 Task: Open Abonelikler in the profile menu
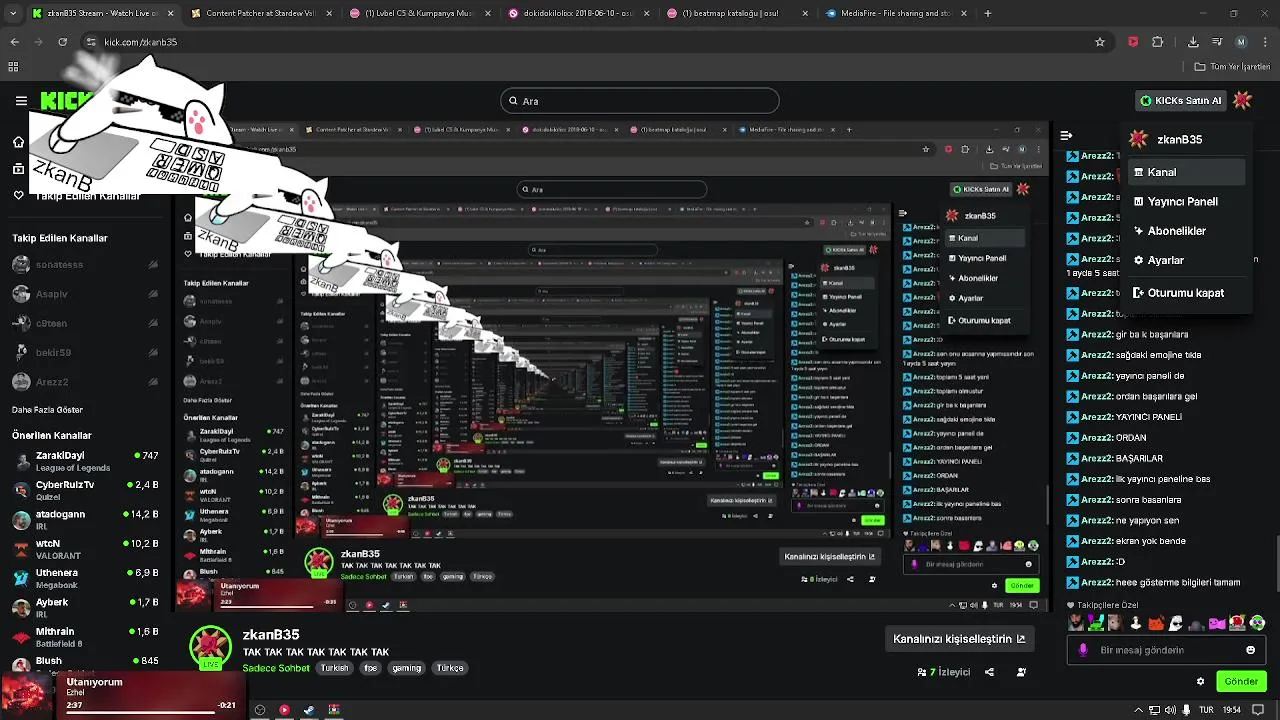point(1186,231)
